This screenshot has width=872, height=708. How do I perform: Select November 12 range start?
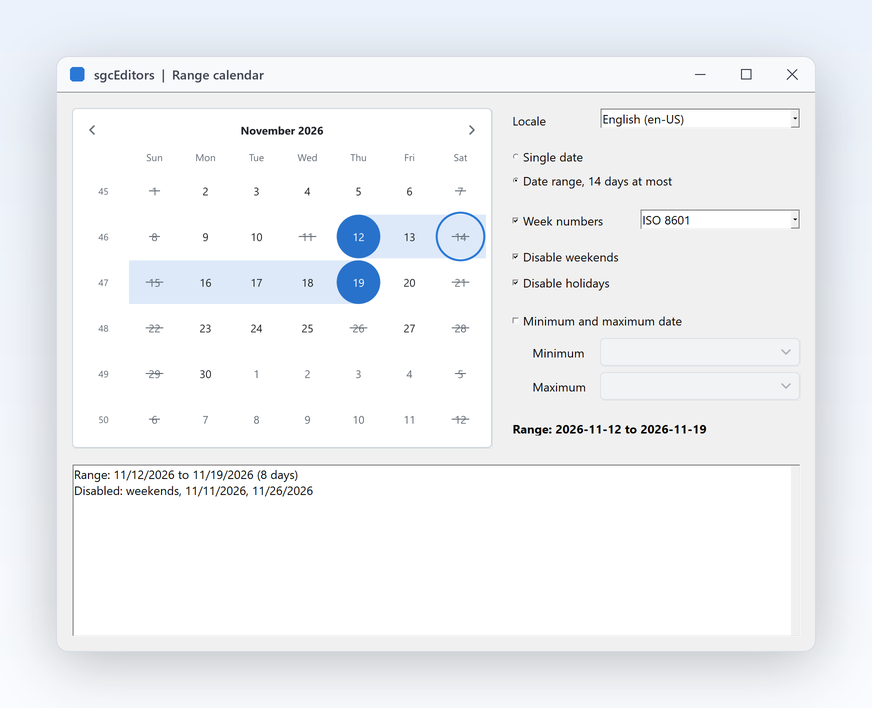click(x=359, y=237)
